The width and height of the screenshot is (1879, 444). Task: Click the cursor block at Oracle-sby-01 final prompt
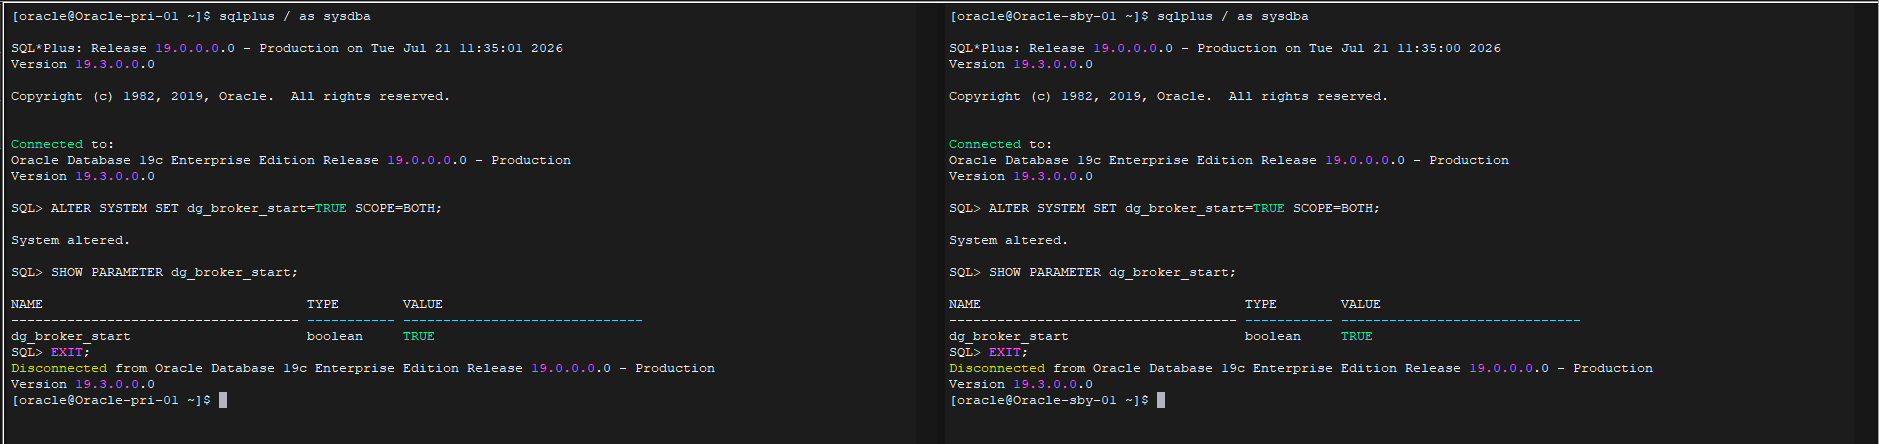click(x=1161, y=400)
